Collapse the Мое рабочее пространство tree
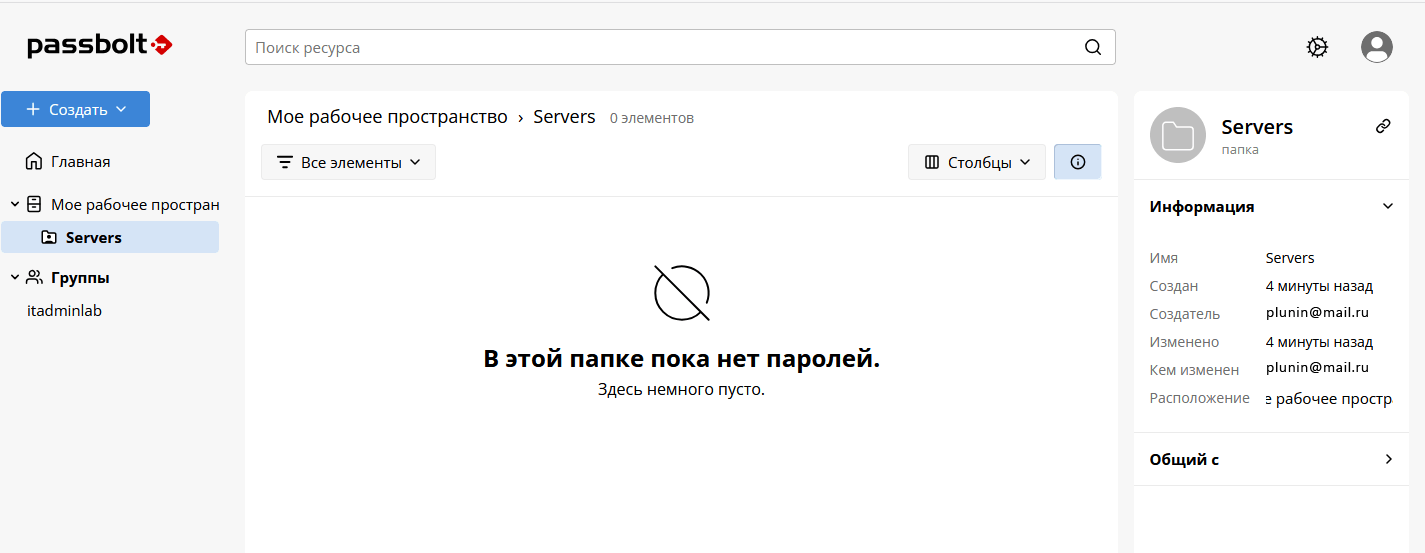This screenshot has width=1425, height=553. 15,204
